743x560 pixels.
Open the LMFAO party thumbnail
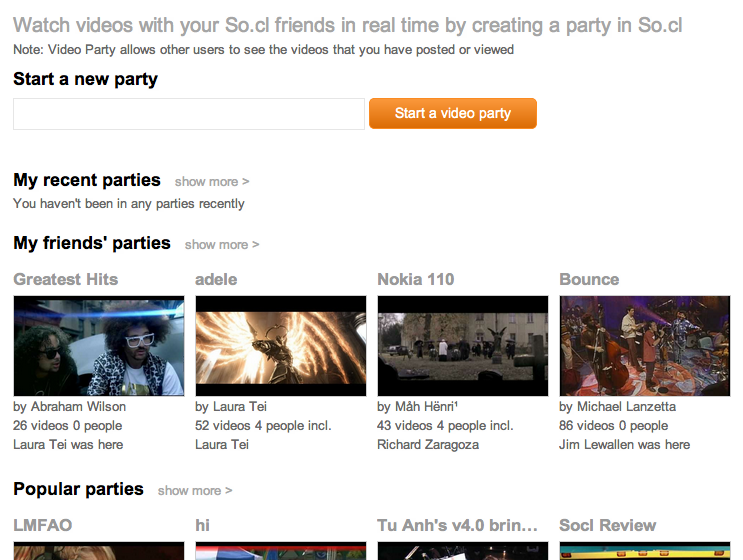tap(99, 551)
